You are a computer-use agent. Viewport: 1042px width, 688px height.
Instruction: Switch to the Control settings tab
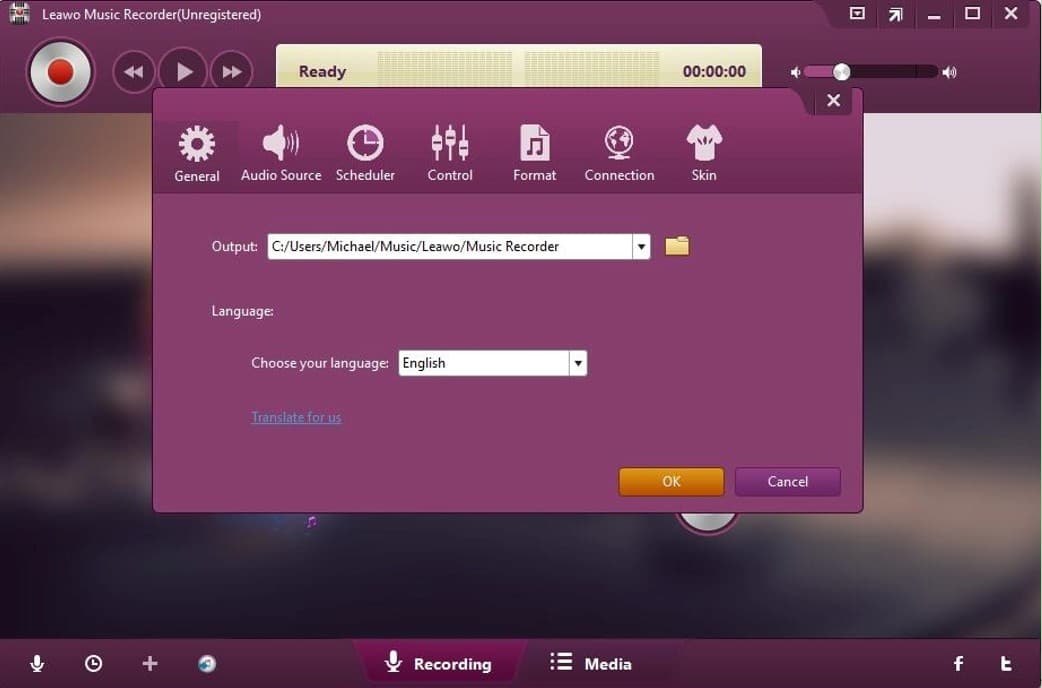pos(450,154)
